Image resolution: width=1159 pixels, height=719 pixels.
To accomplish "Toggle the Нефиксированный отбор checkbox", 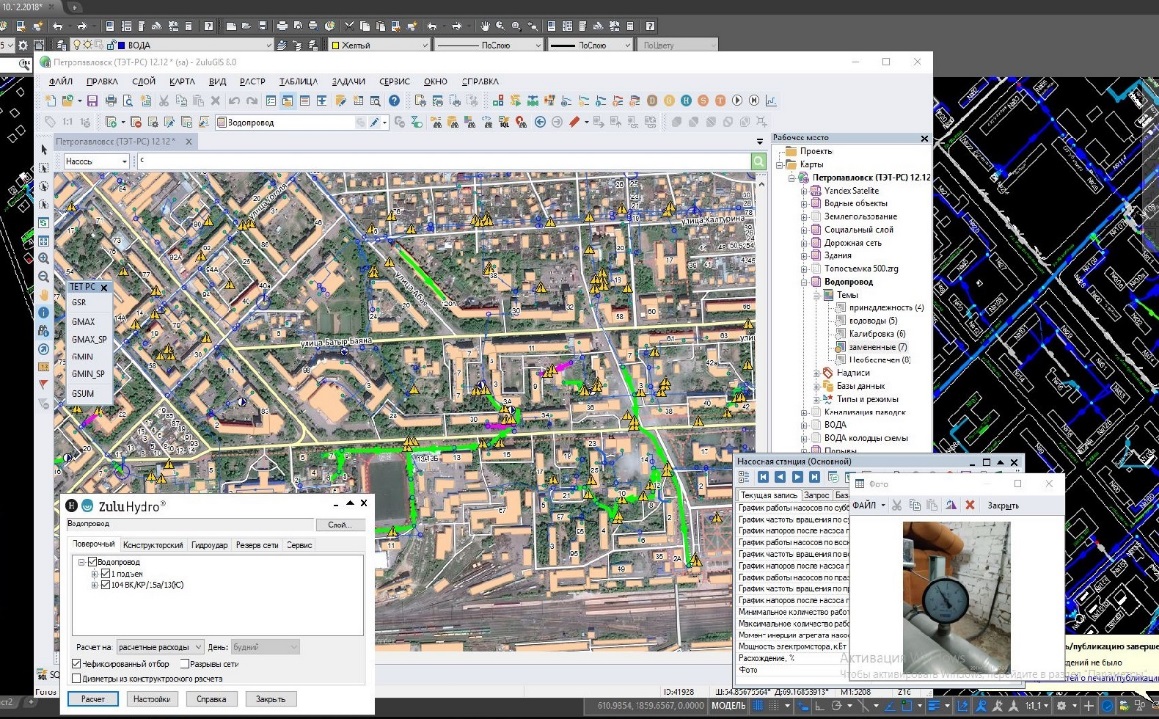I will coord(78,664).
